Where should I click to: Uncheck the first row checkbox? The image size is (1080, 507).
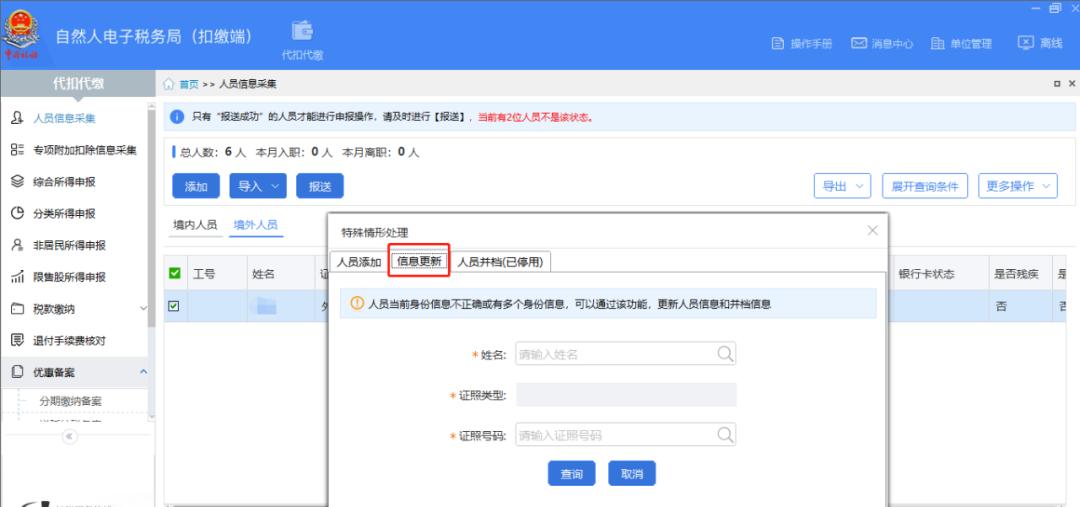coord(173,306)
